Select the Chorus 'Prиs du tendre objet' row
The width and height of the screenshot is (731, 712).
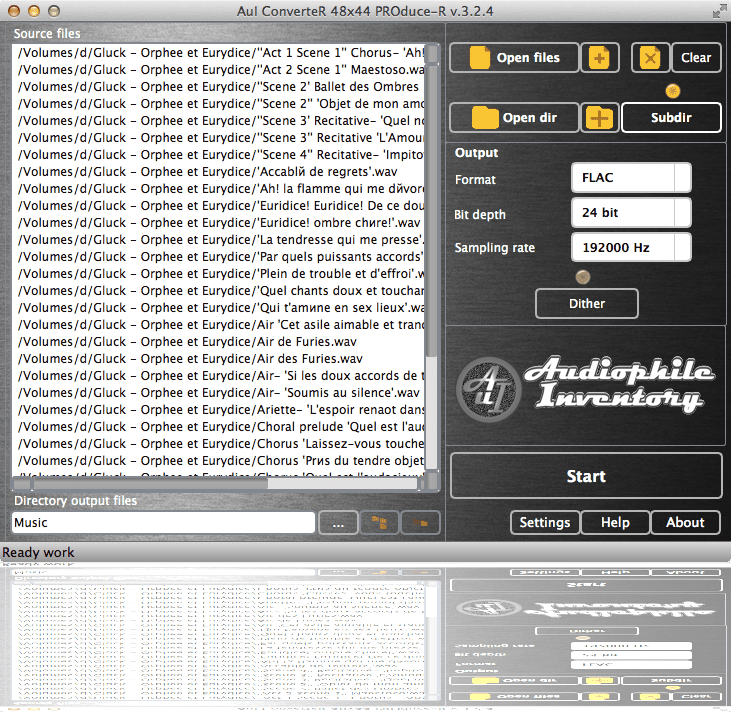pyautogui.click(x=218, y=461)
